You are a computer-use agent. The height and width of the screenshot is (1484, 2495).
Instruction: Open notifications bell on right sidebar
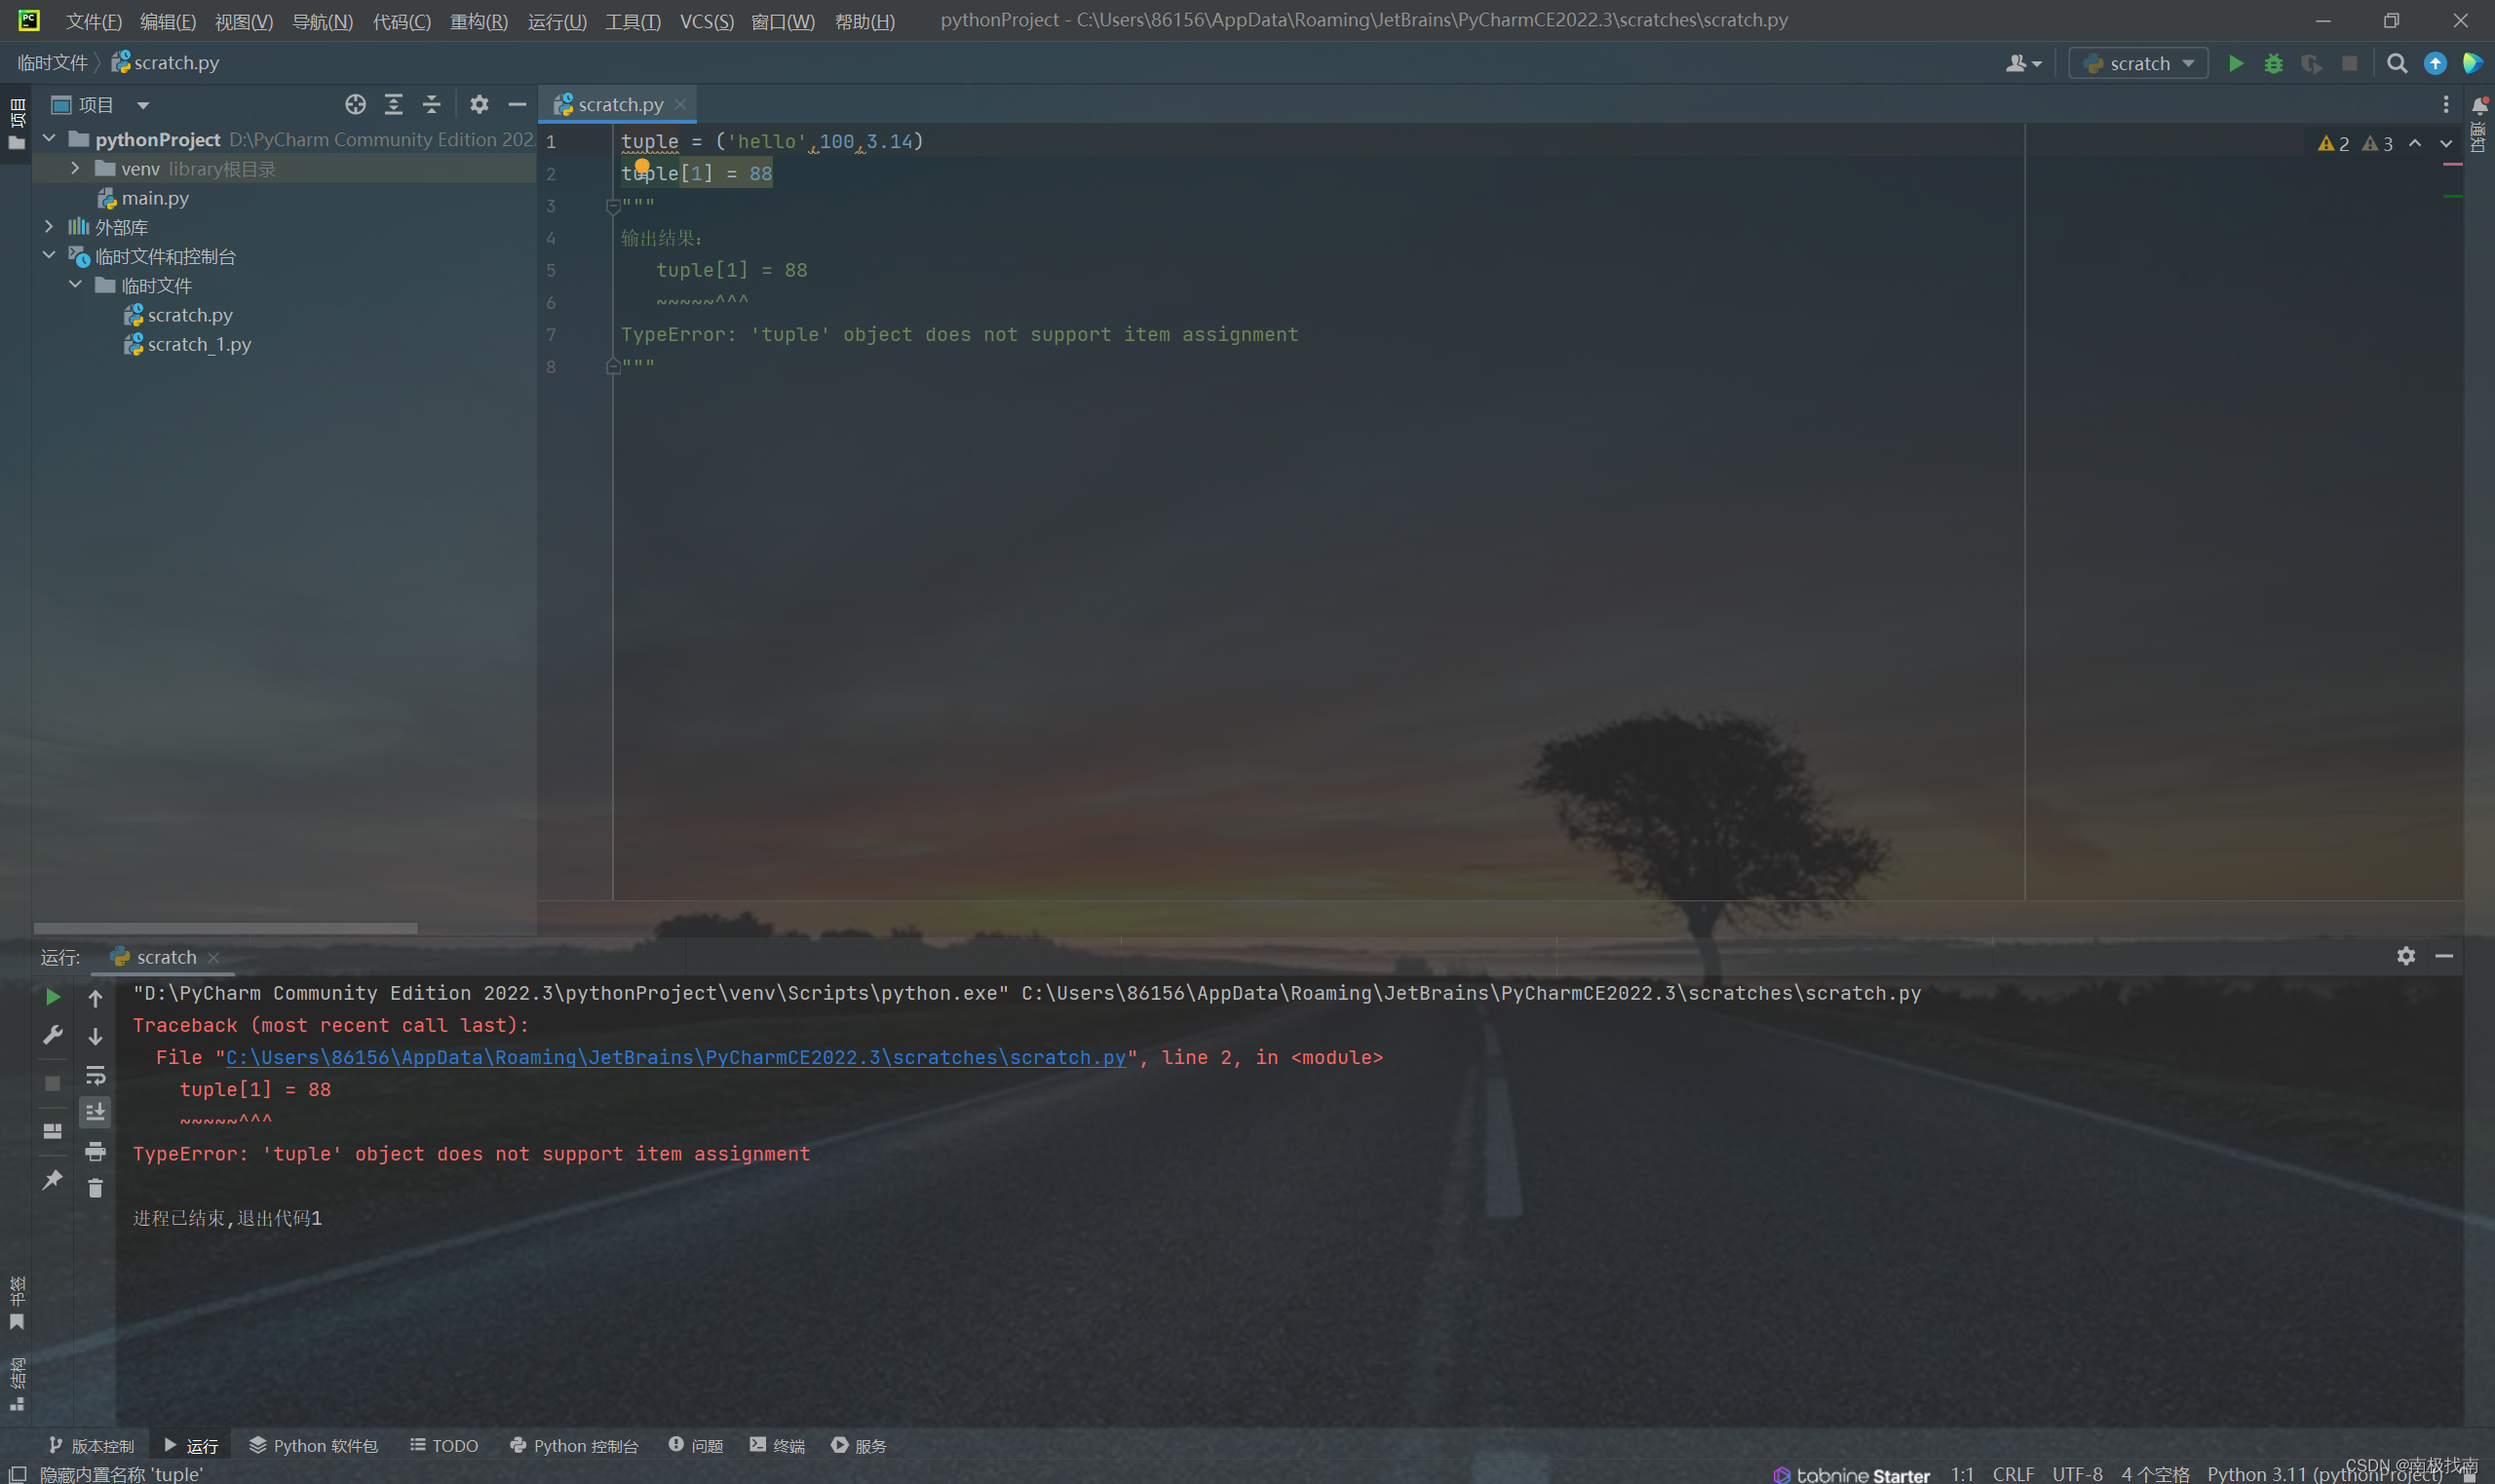point(2480,105)
